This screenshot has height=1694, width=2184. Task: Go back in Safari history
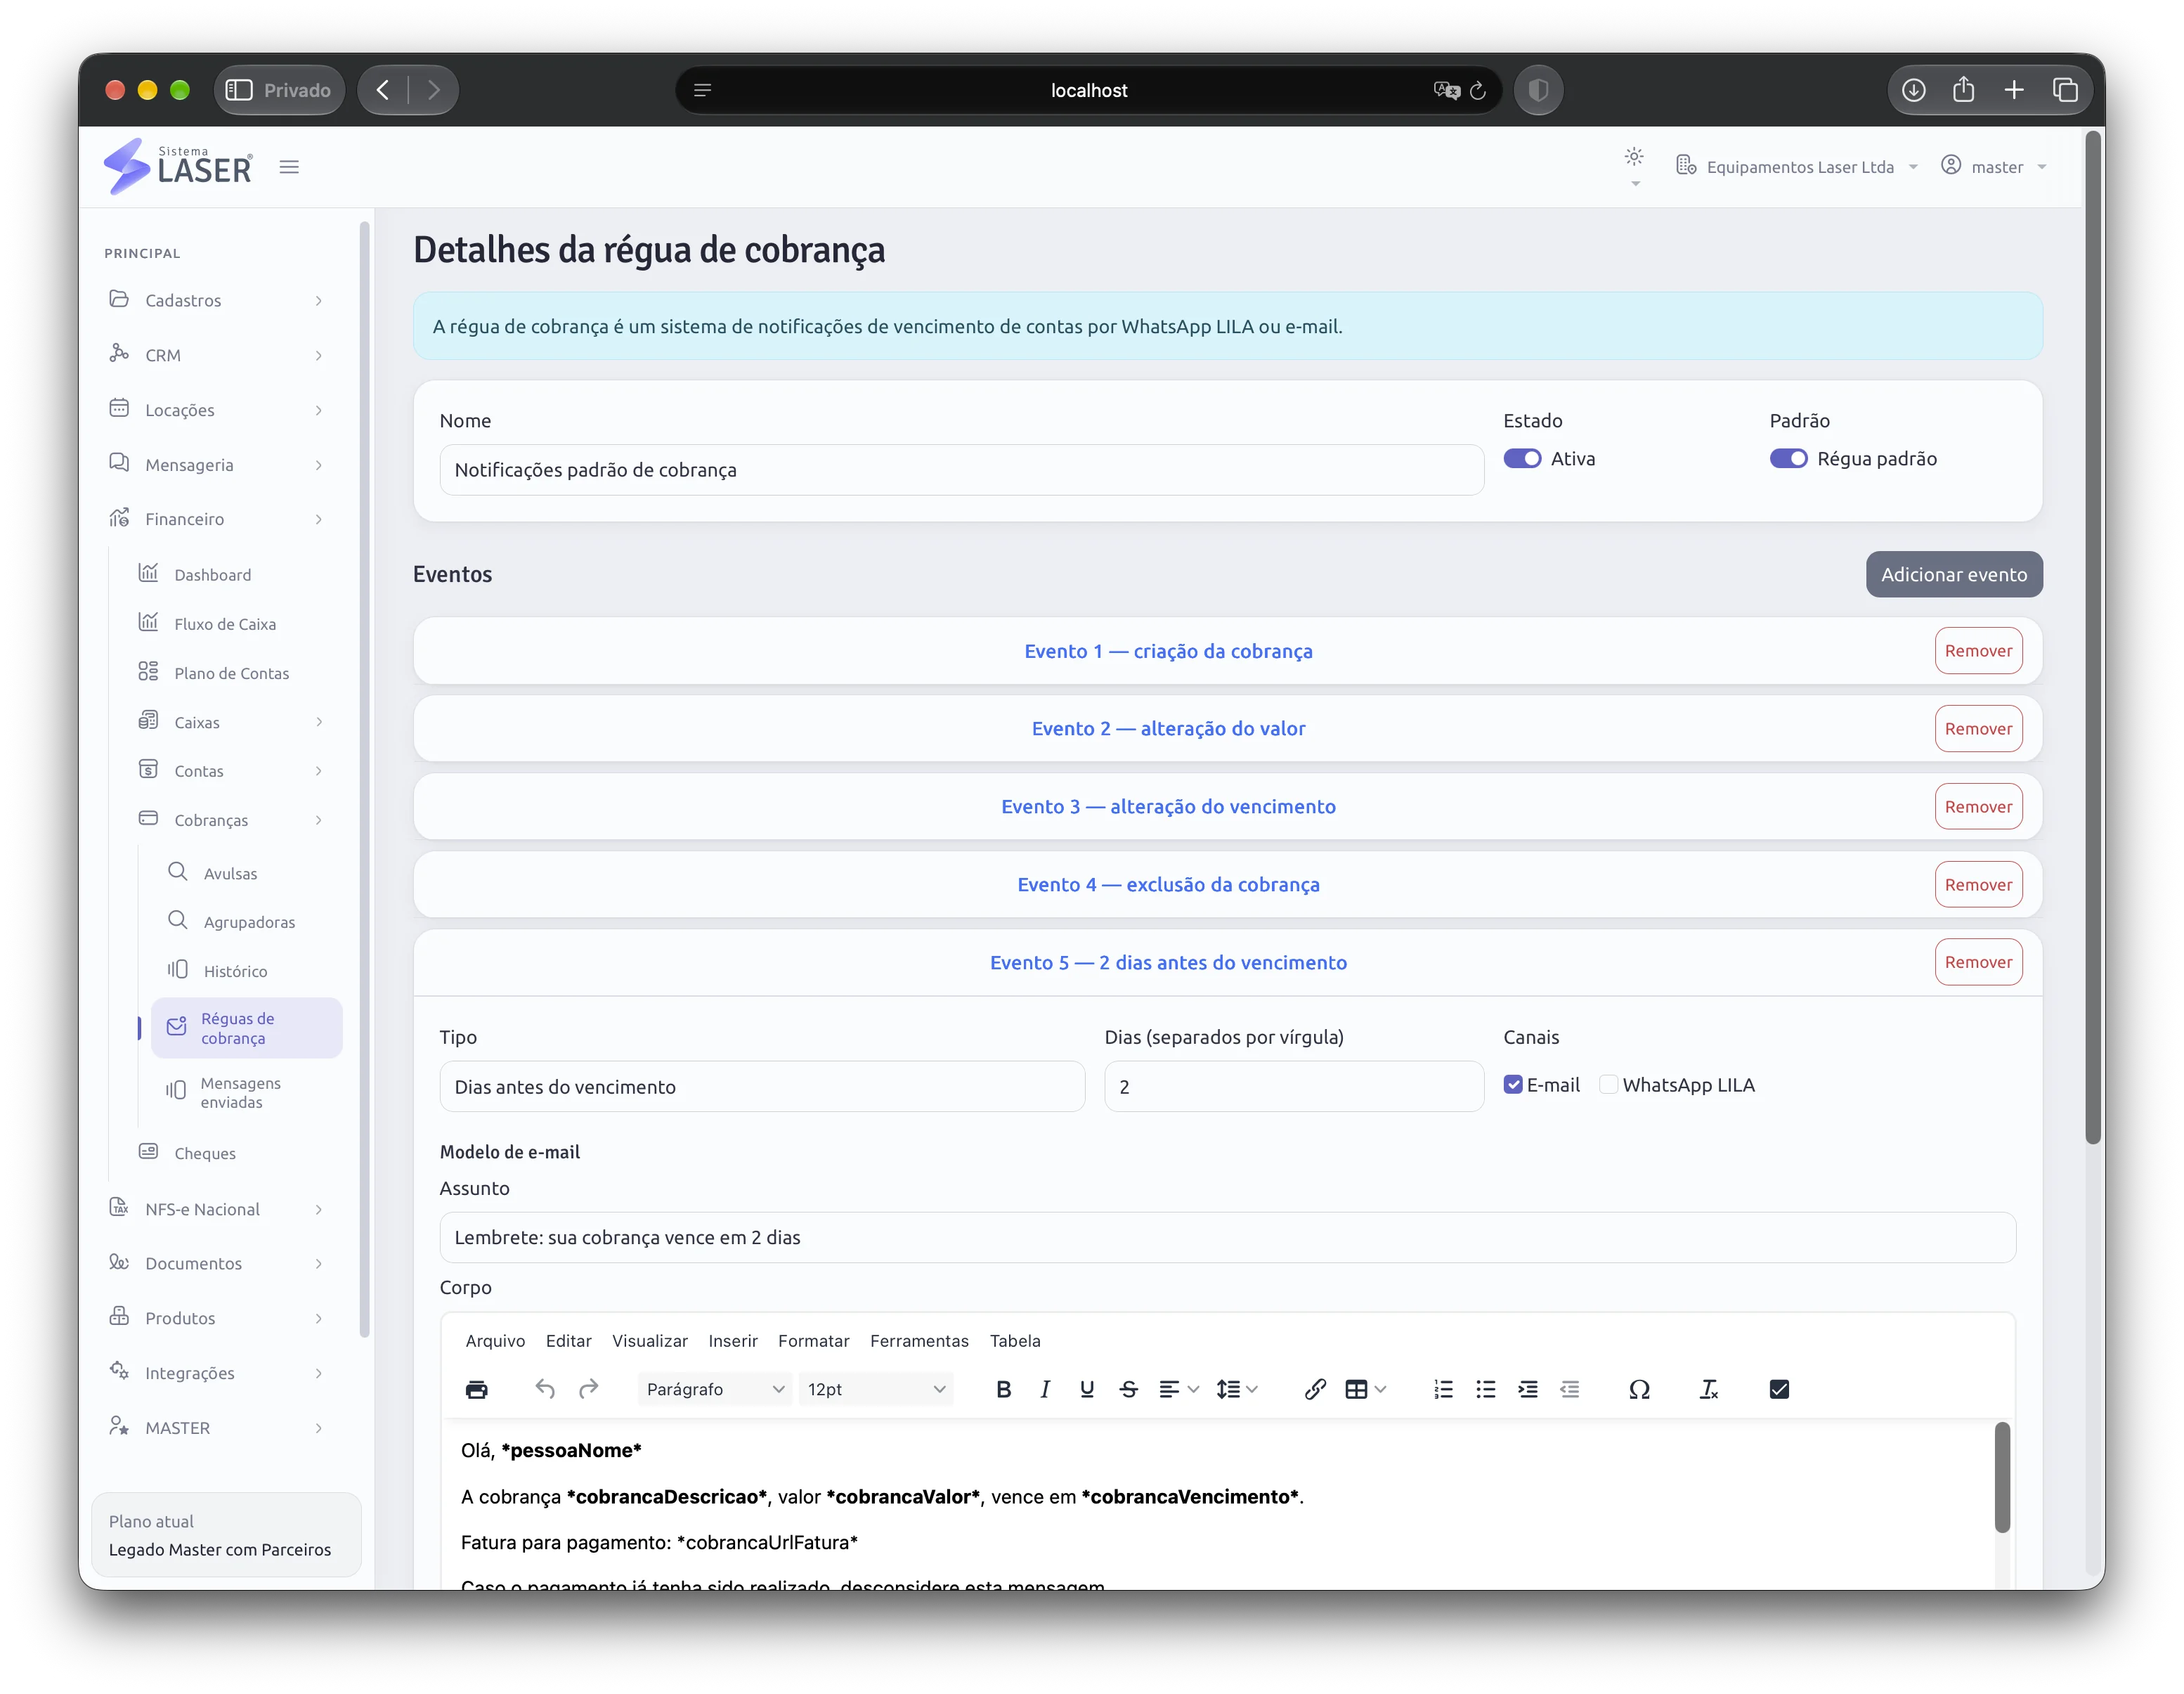click(x=383, y=90)
